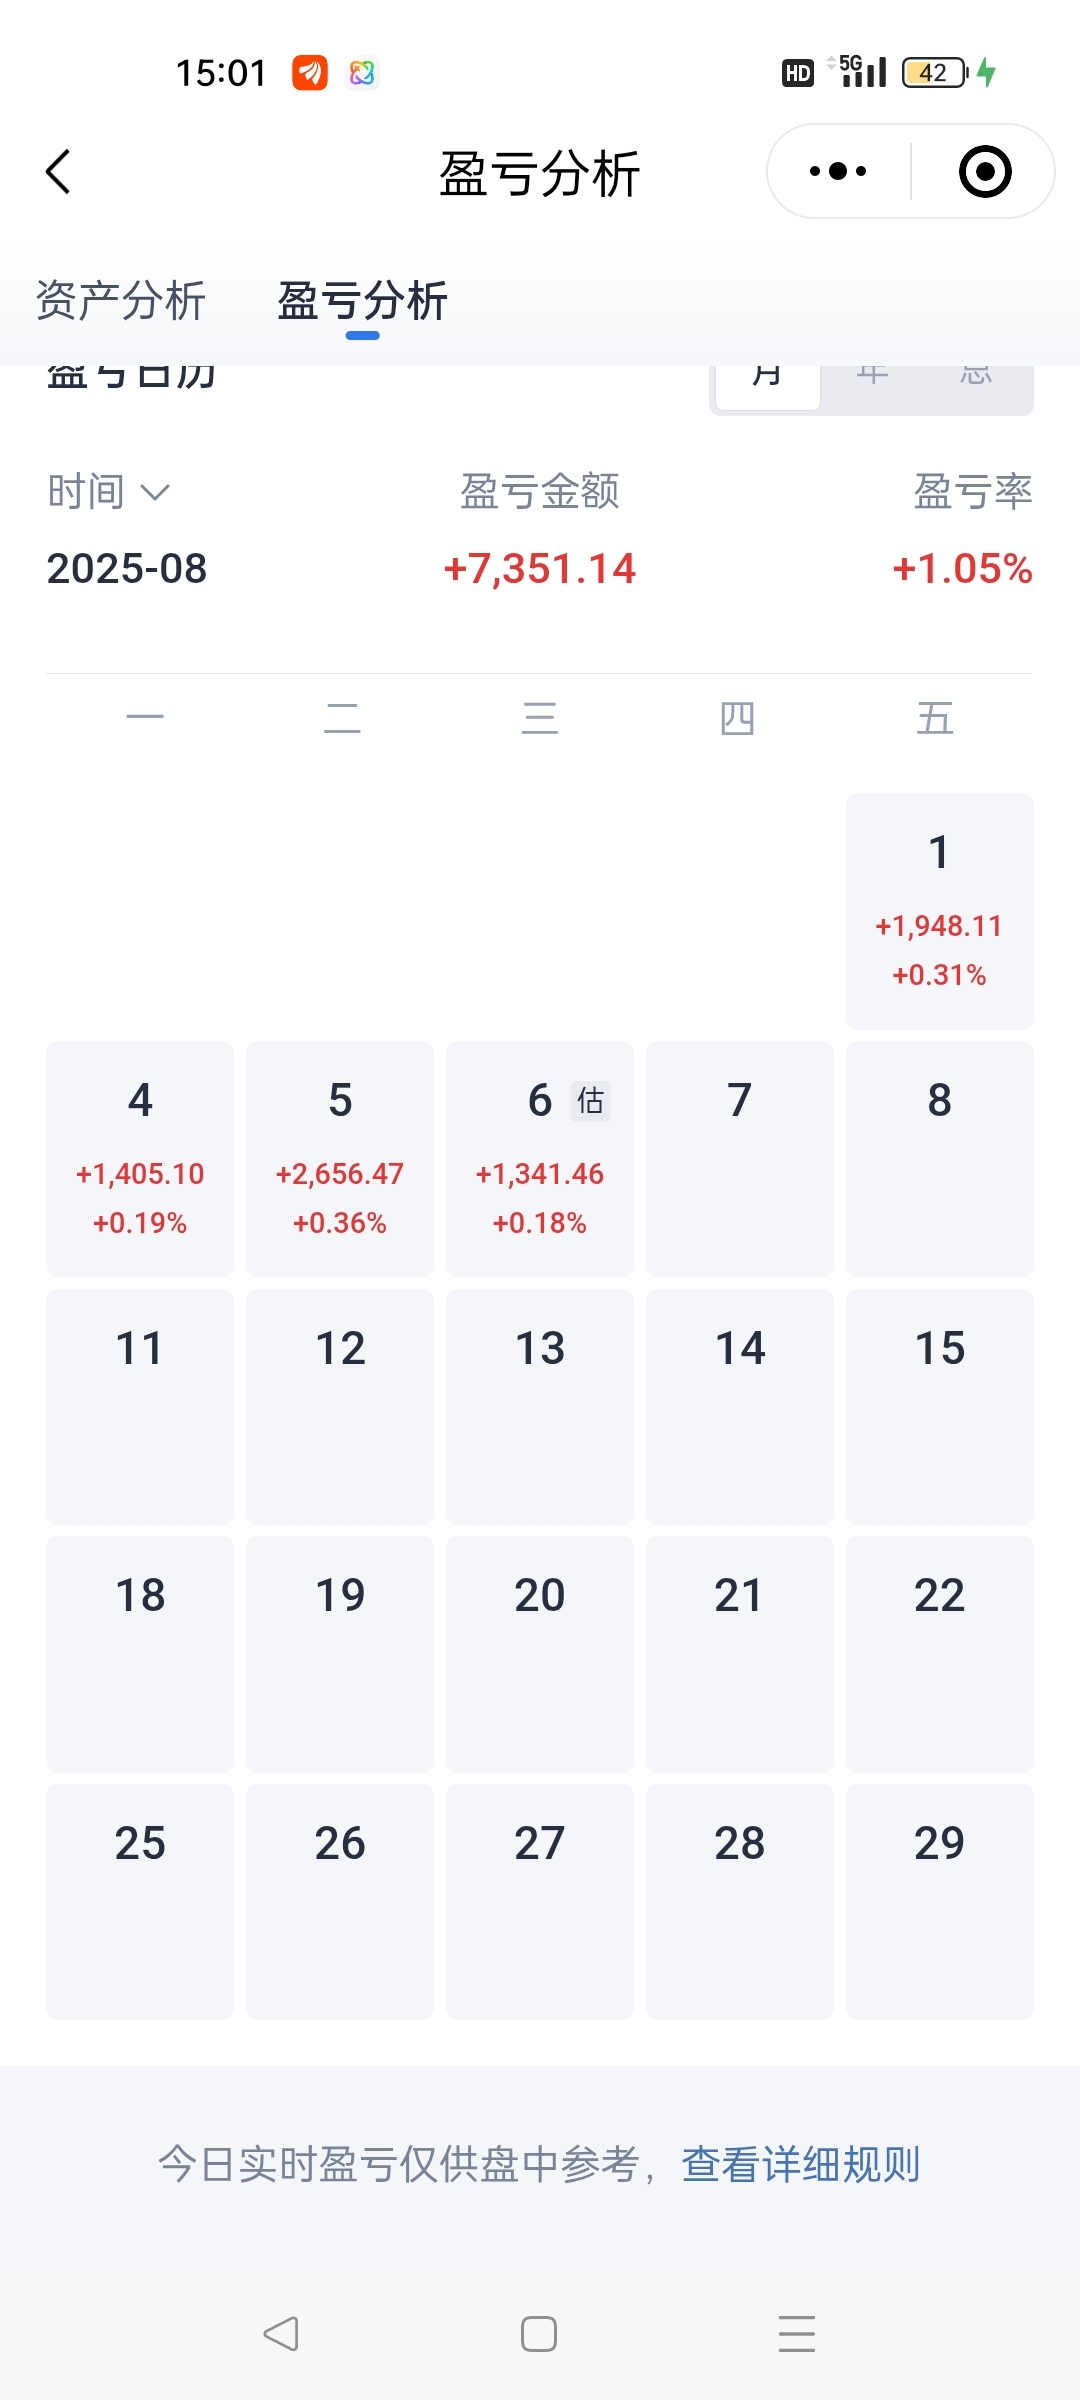Tap the Android home square button
The height and width of the screenshot is (2400, 1080).
(539, 2334)
